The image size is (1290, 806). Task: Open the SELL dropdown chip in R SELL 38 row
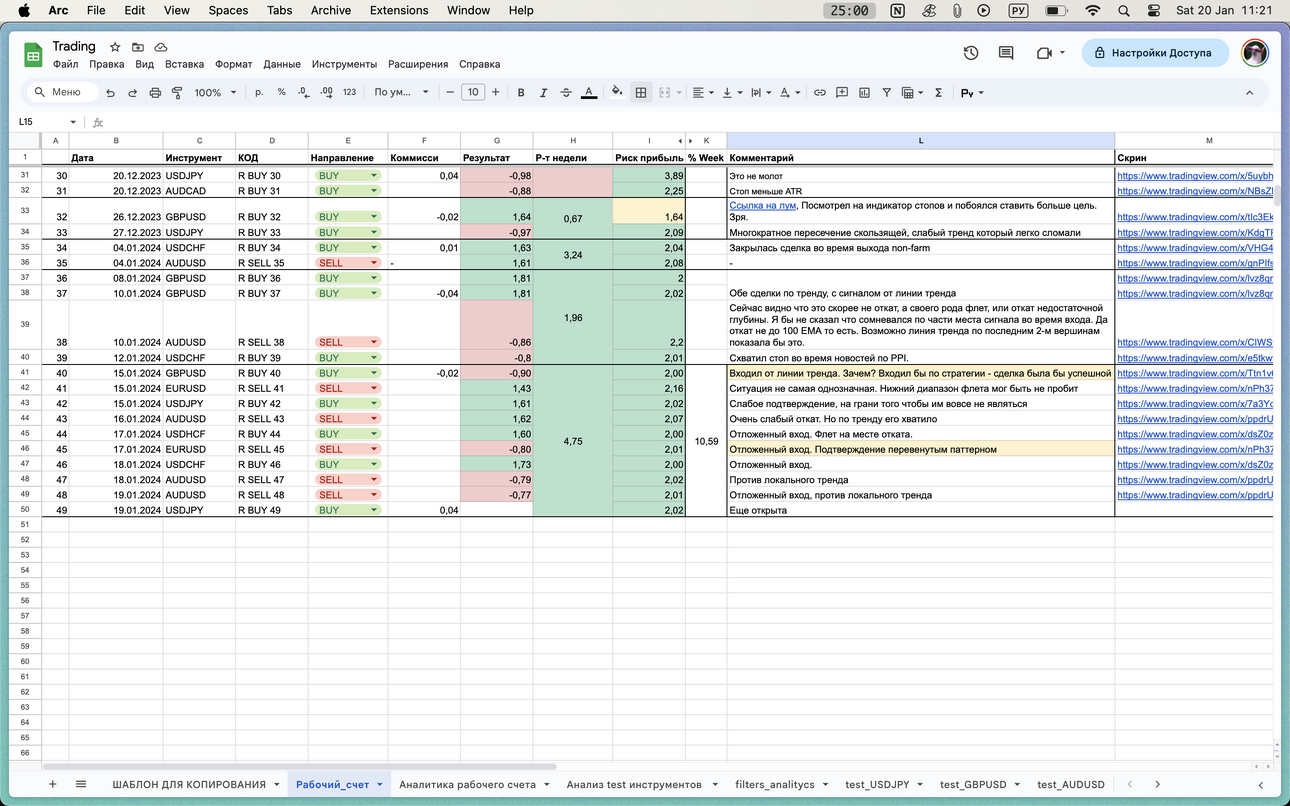[347, 342]
